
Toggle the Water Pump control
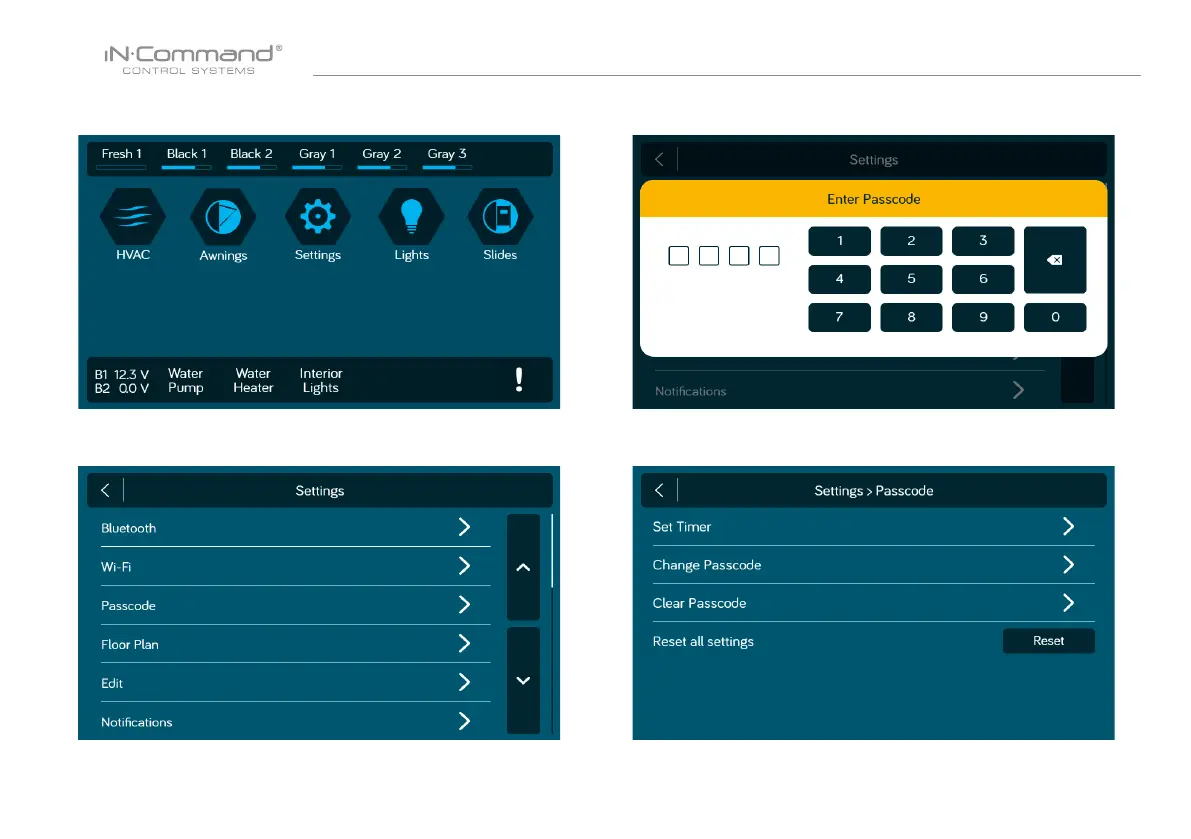(x=185, y=380)
